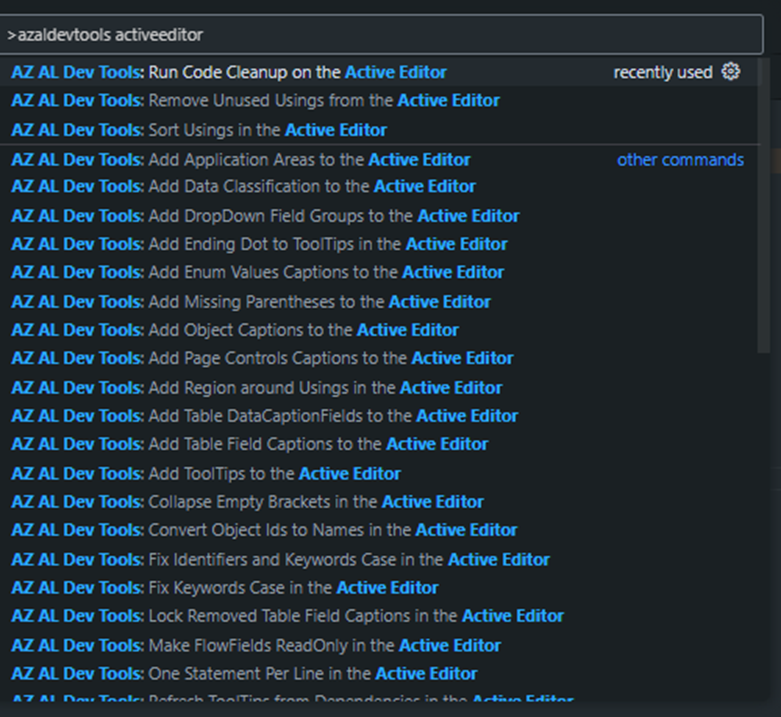Viewport: 781px width, 717px height.
Task: Select Add Ending Dot to ToolTips command
Action: click(x=380, y=244)
